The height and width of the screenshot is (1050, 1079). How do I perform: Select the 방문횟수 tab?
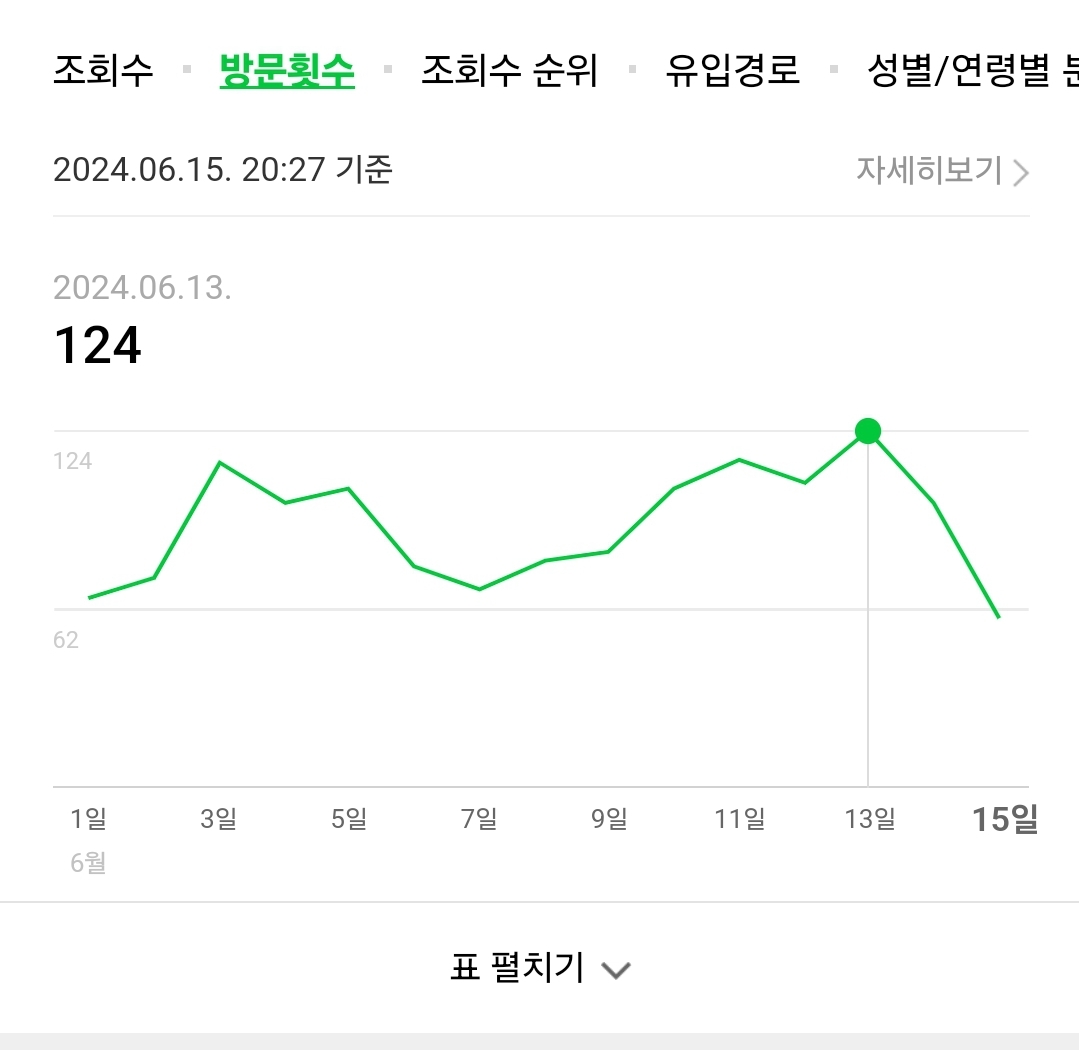tap(287, 70)
